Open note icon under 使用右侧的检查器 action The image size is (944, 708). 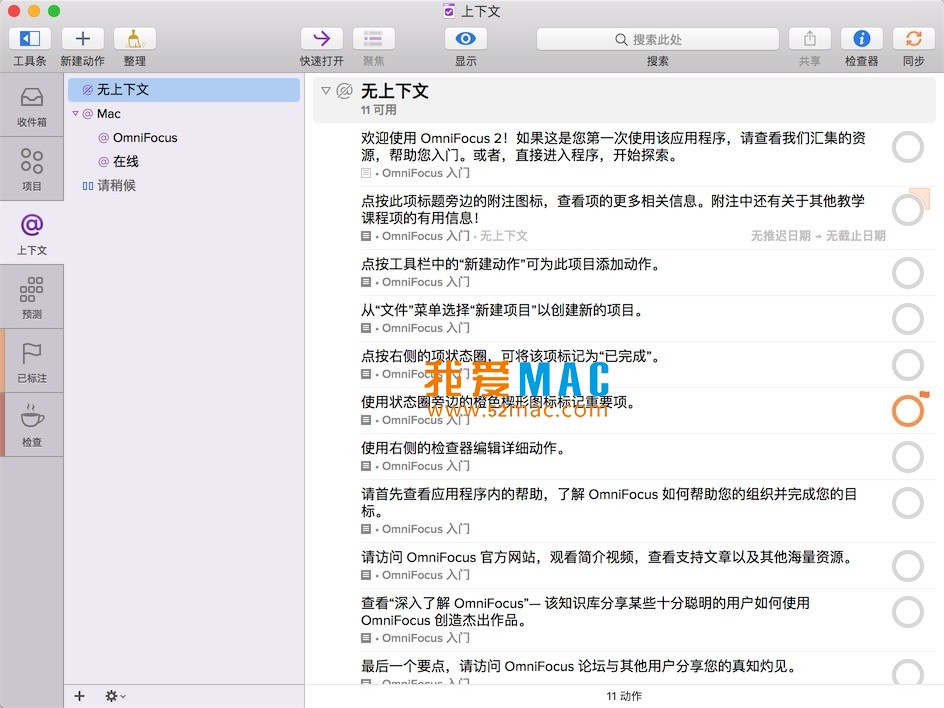pyautogui.click(x=365, y=466)
